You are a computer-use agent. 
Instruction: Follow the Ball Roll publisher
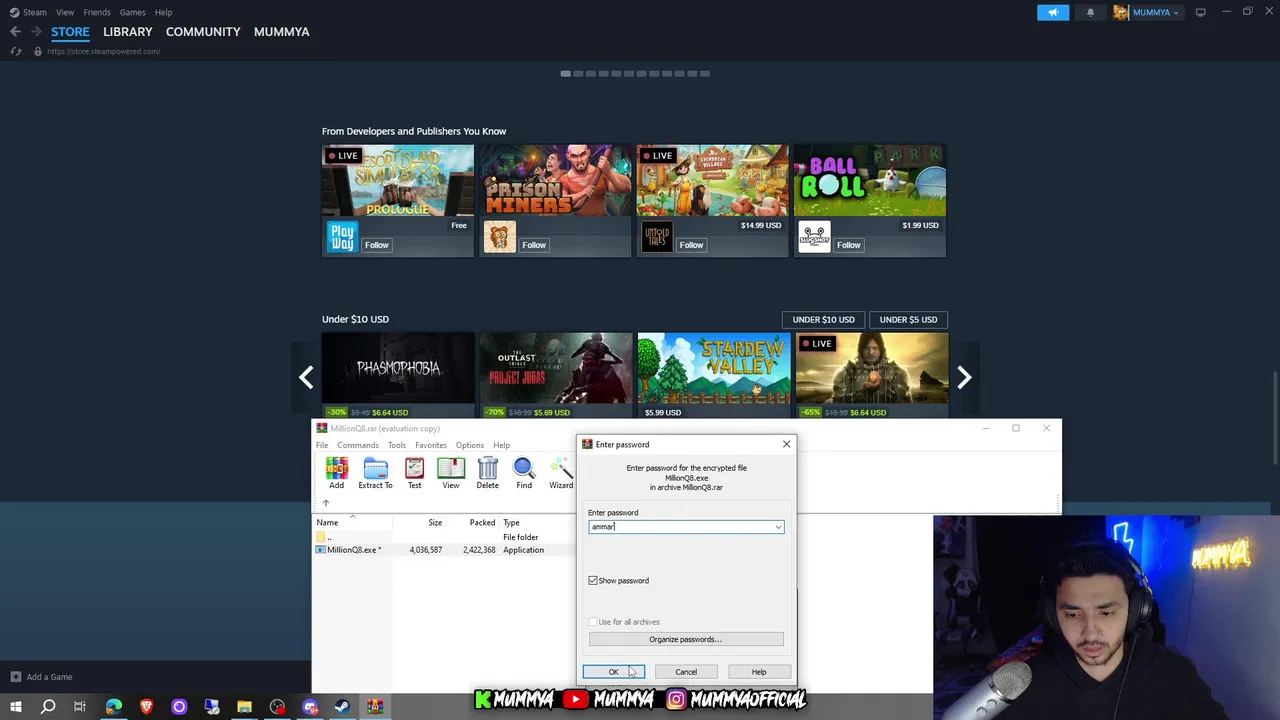click(x=849, y=245)
